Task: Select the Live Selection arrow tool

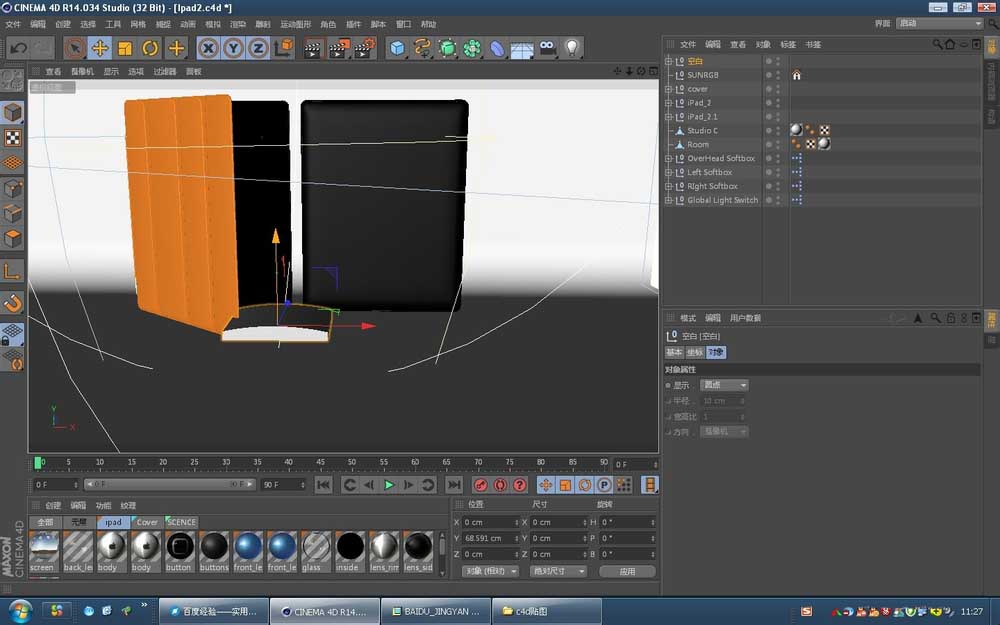Action: coord(75,47)
